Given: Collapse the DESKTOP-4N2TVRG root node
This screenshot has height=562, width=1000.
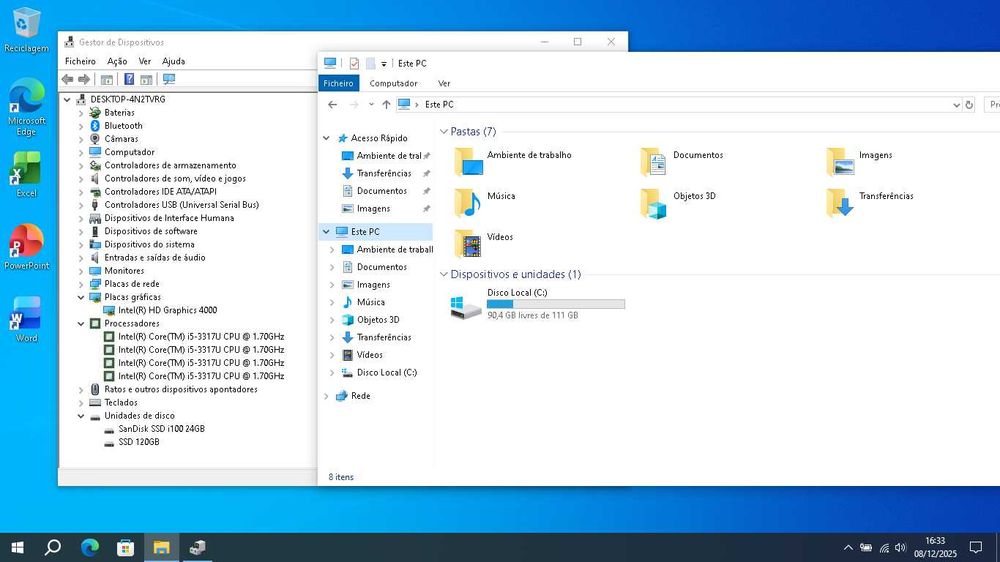Looking at the screenshot, I should [67, 100].
